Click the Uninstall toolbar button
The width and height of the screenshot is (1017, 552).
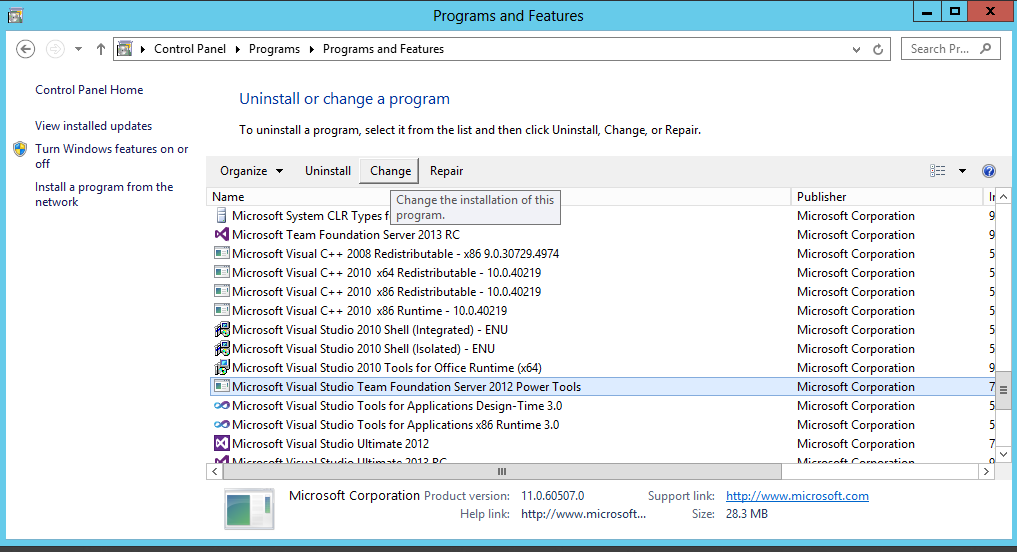(x=328, y=171)
